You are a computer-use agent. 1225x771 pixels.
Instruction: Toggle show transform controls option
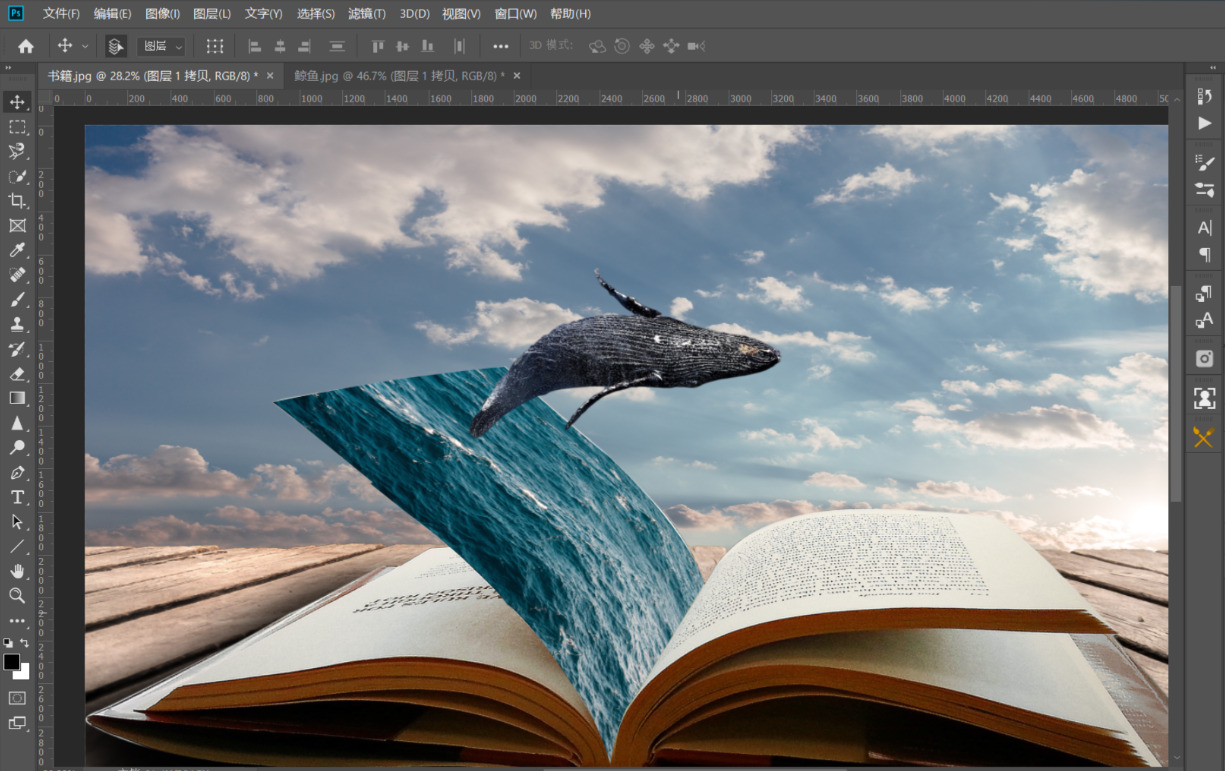click(x=215, y=46)
